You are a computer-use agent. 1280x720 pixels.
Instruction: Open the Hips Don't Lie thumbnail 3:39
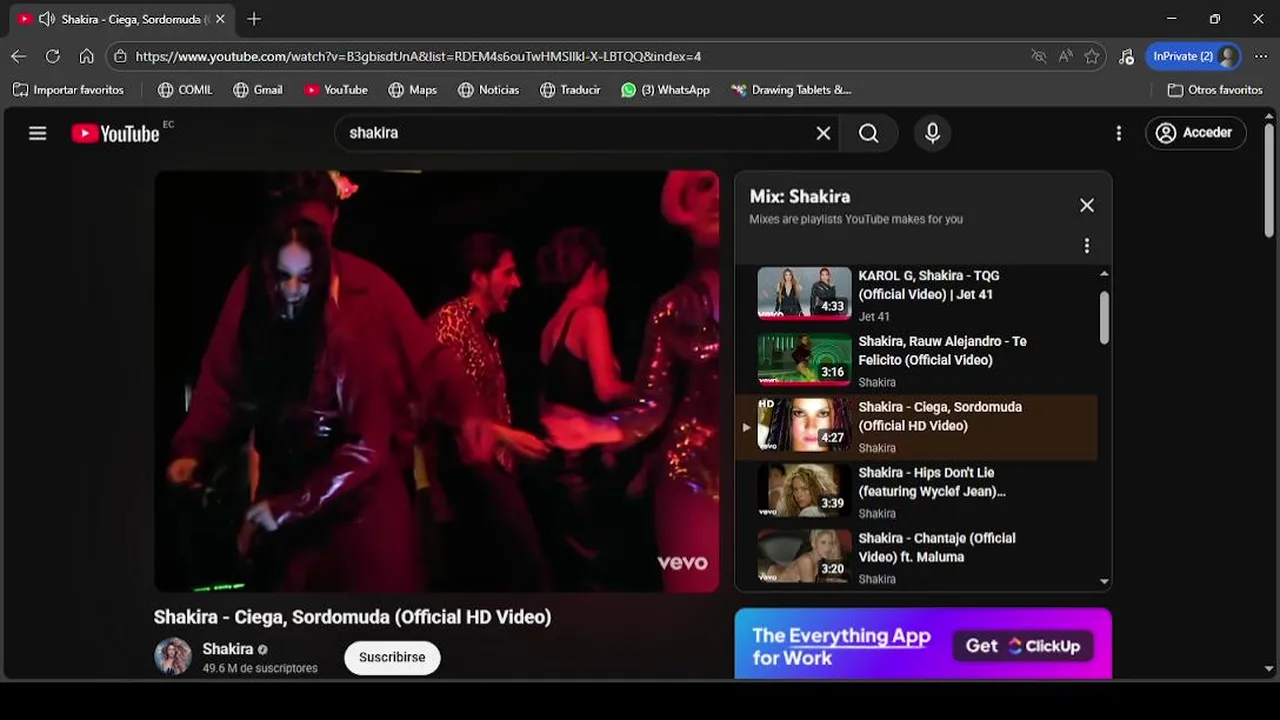pos(804,490)
